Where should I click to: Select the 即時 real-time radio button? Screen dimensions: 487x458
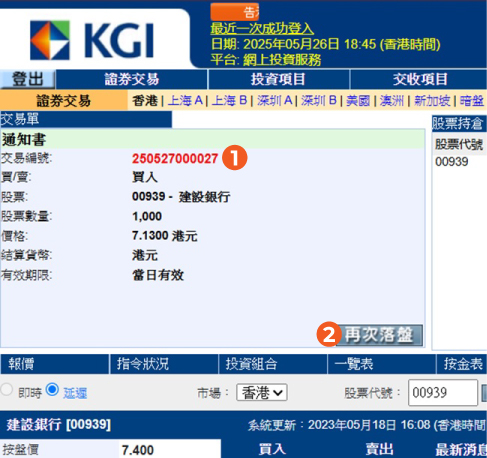pyautogui.click(x=7, y=389)
